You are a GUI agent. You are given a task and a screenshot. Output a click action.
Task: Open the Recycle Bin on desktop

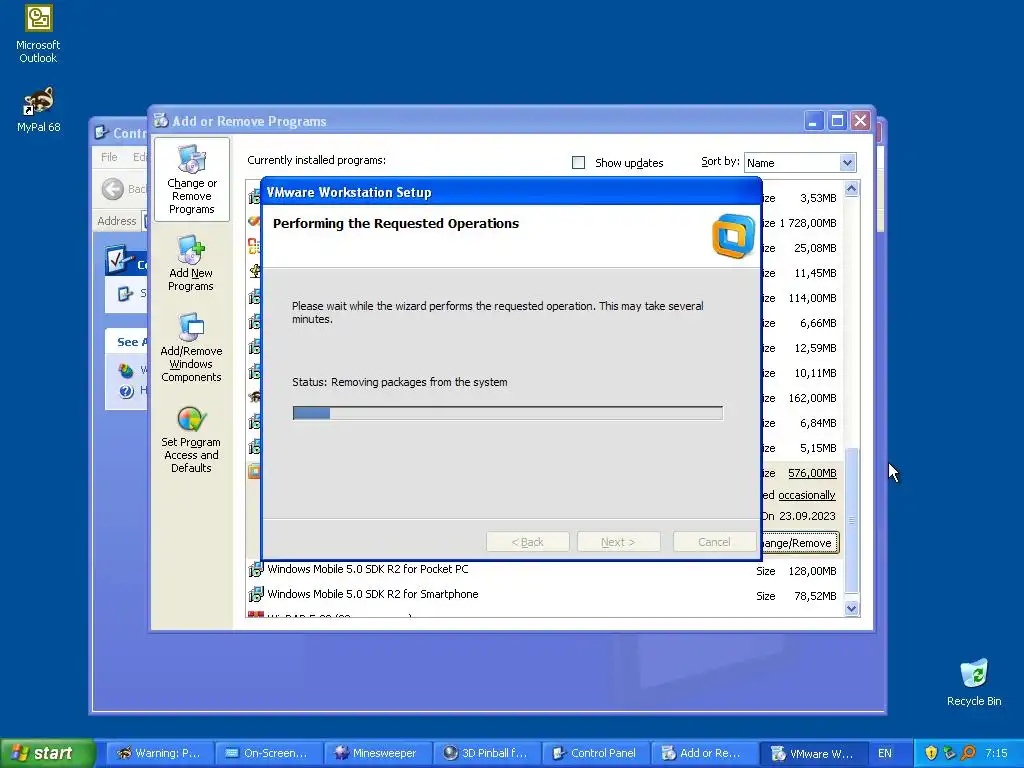[x=974, y=682]
